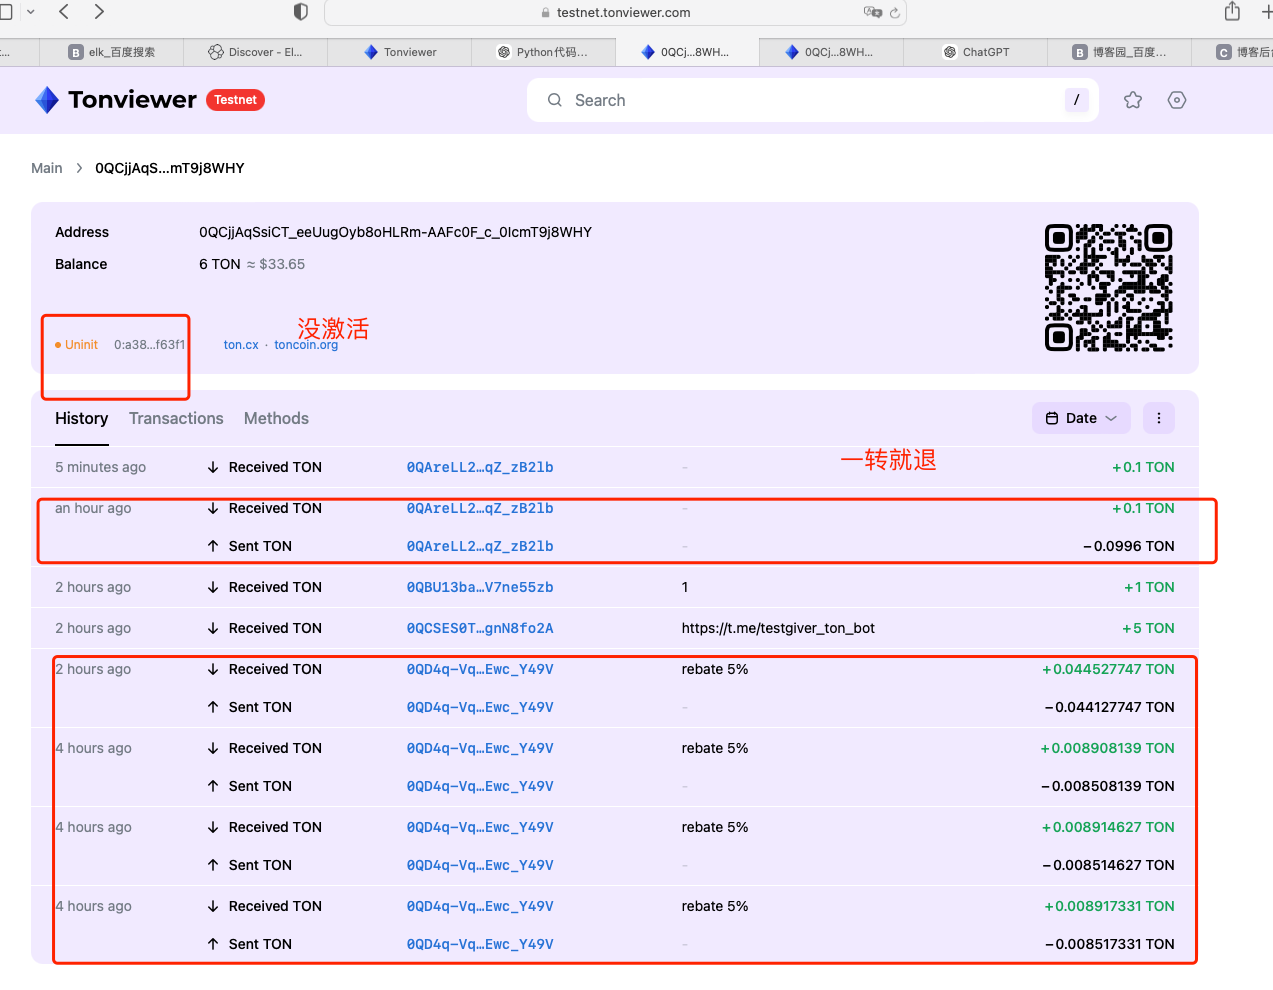Click received arrow icon in +1 TON row
This screenshot has height=990, width=1273.
[x=213, y=587]
